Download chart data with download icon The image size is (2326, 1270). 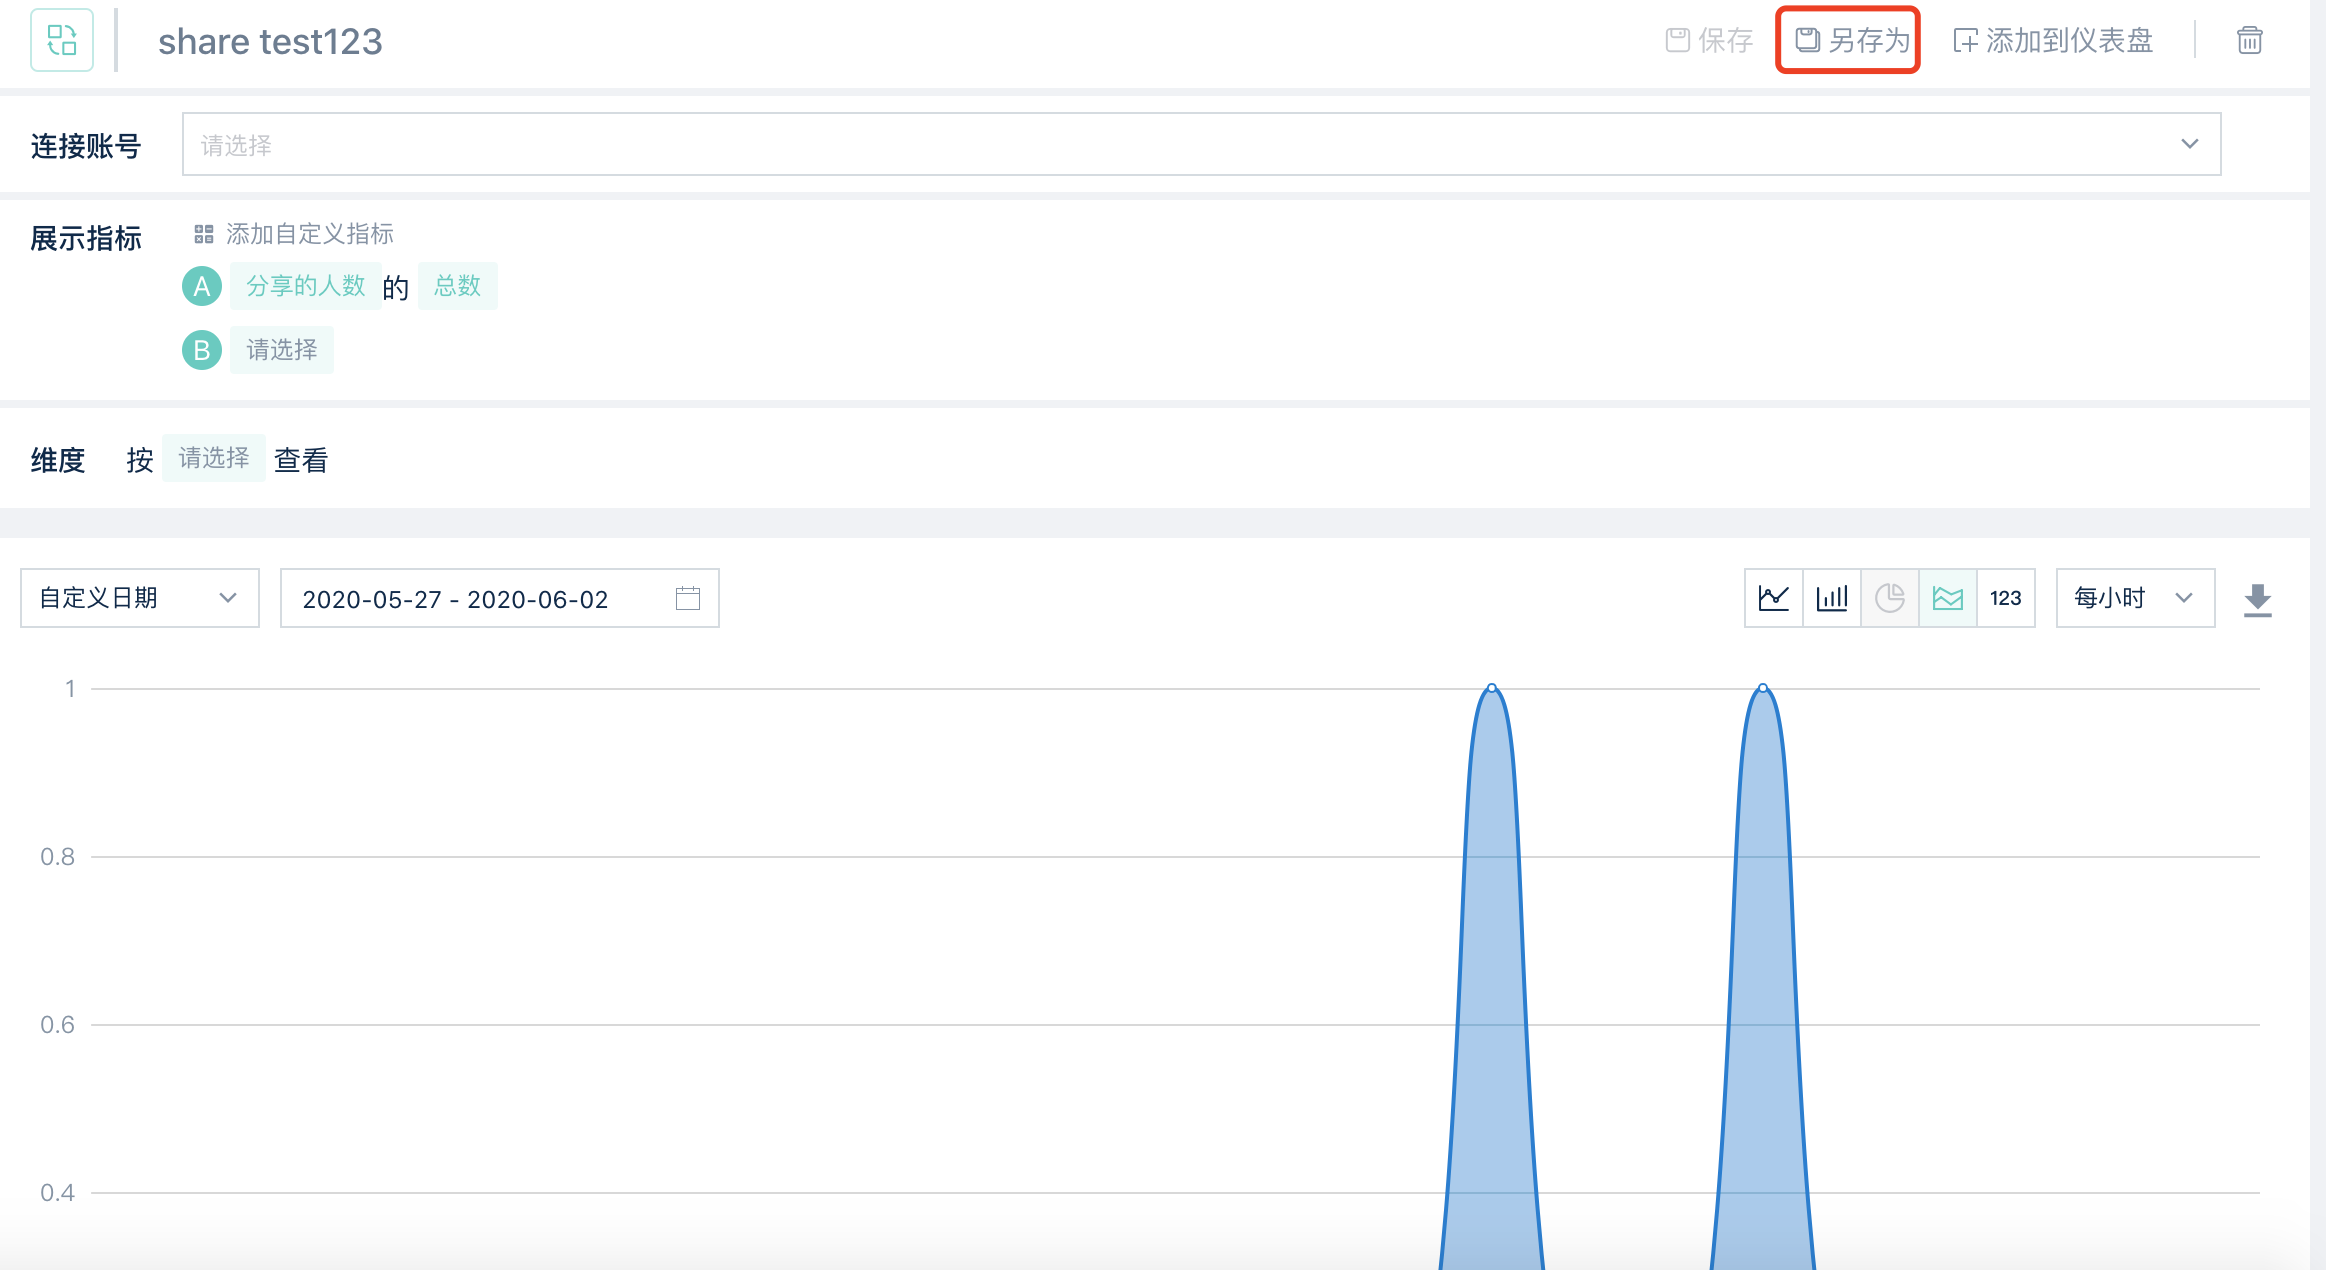tap(2258, 599)
